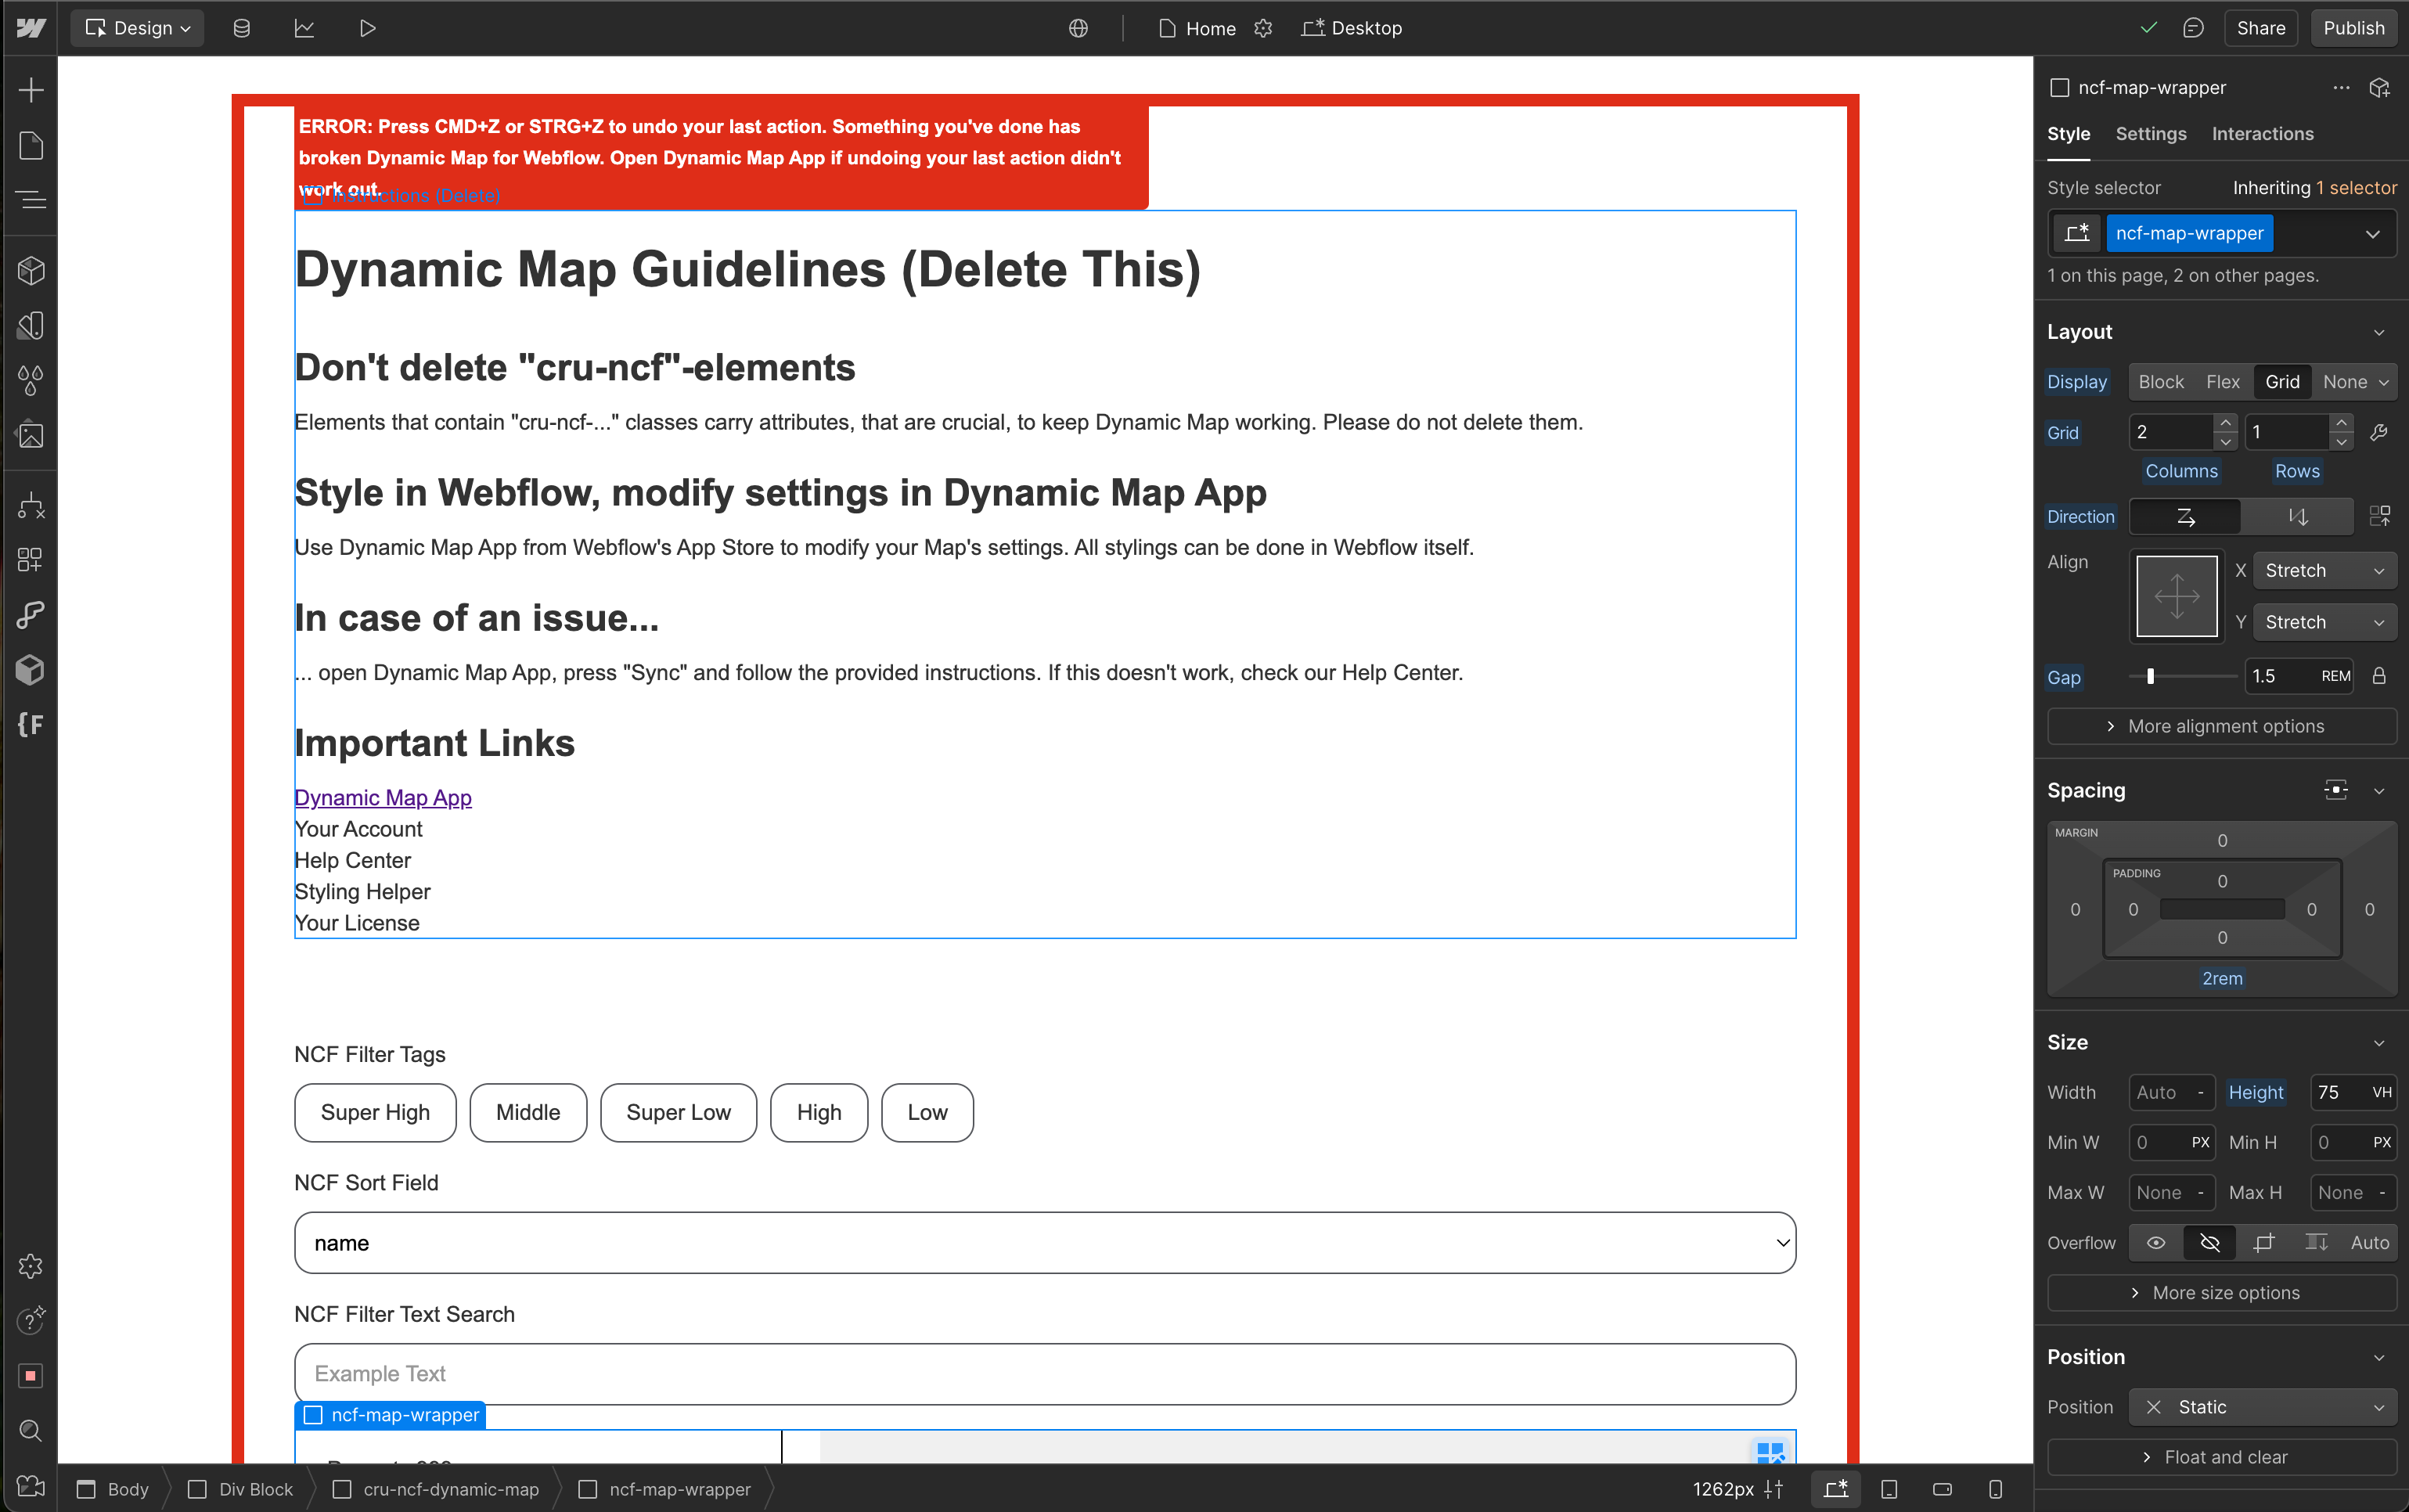Screen dimensions: 2409x1512
Task: Click the Dynamic Map App link
Action: pos(383,798)
